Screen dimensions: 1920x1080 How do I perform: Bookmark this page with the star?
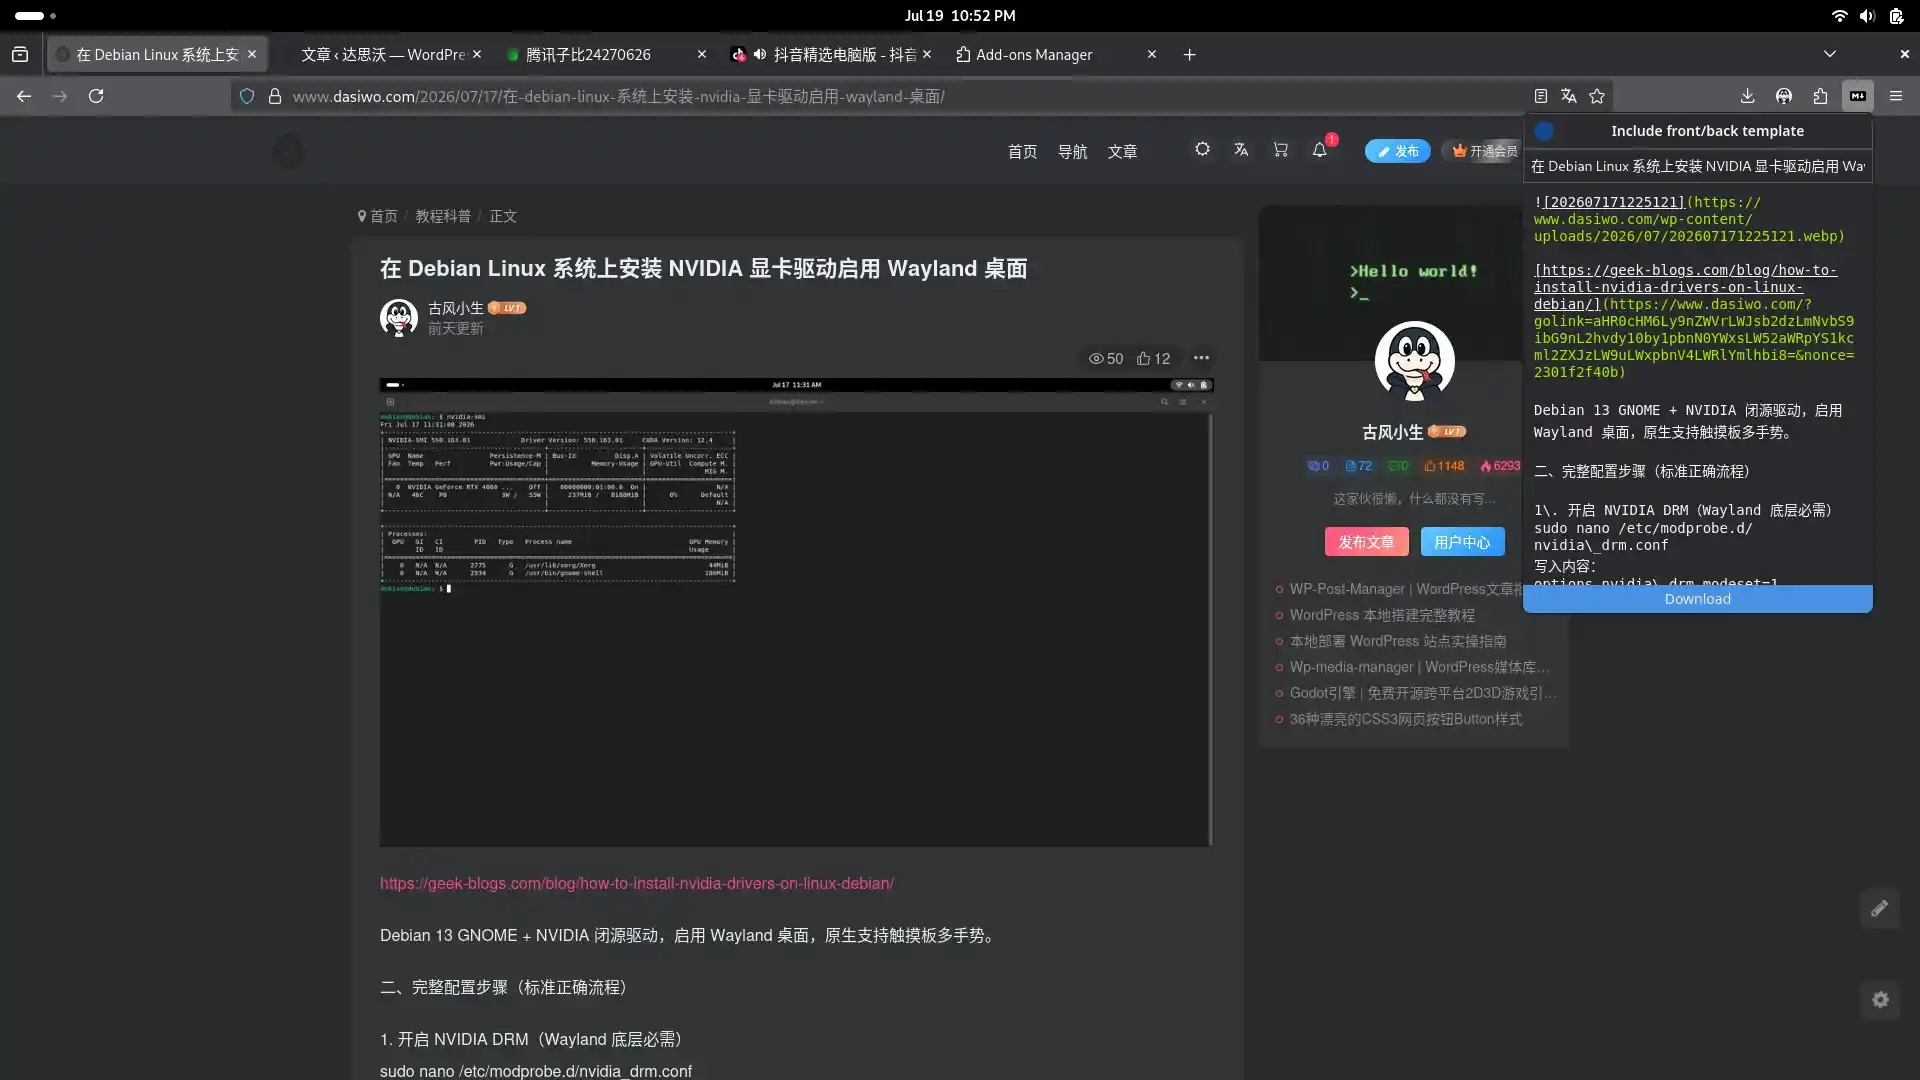(1597, 96)
